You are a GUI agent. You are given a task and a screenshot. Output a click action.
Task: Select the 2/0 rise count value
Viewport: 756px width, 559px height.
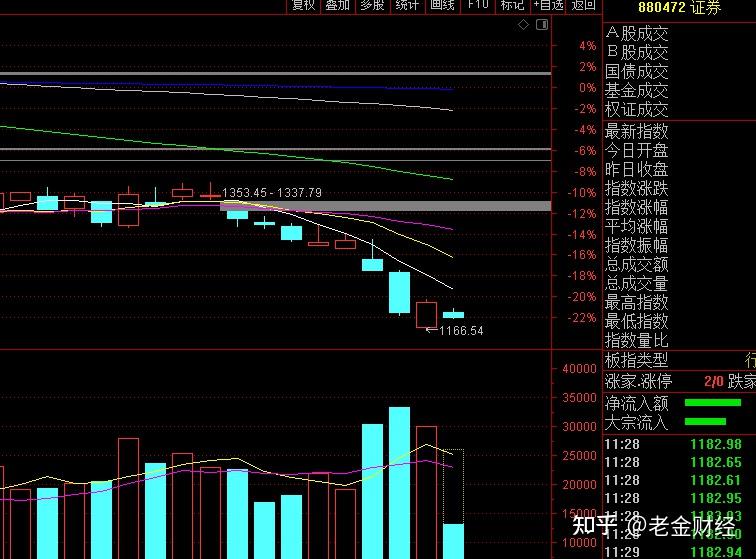(x=714, y=382)
